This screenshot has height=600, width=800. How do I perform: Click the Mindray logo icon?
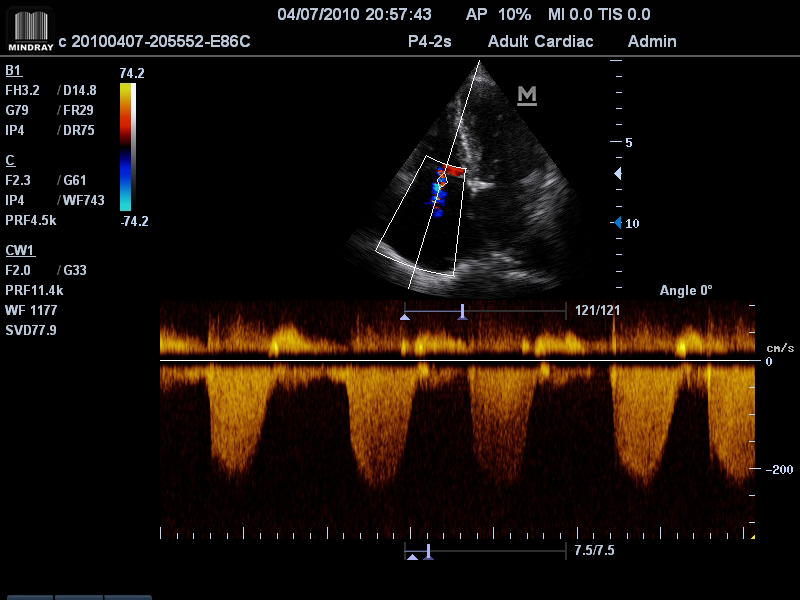coord(28,30)
